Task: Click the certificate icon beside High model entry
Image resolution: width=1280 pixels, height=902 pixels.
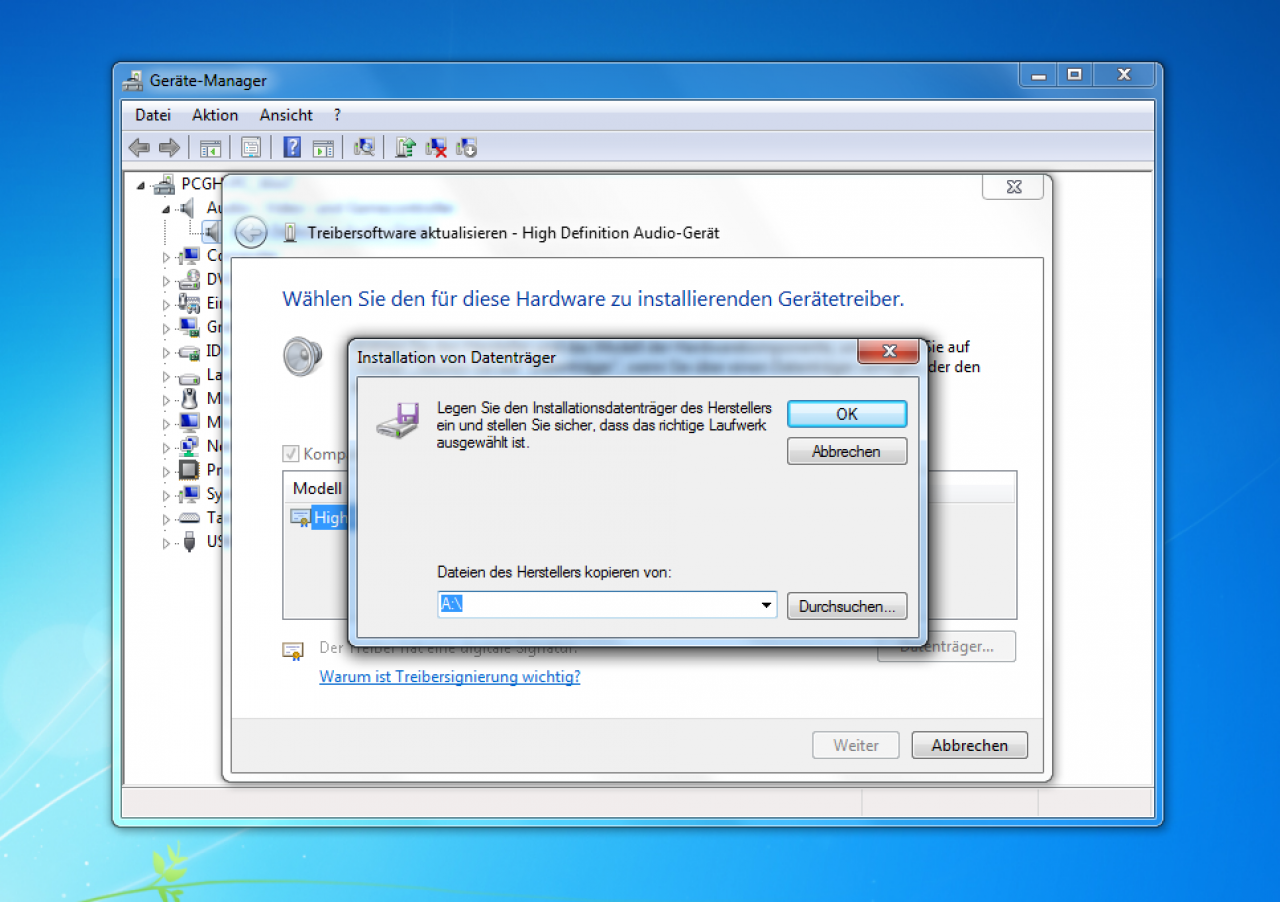Action: coord(300,517)
